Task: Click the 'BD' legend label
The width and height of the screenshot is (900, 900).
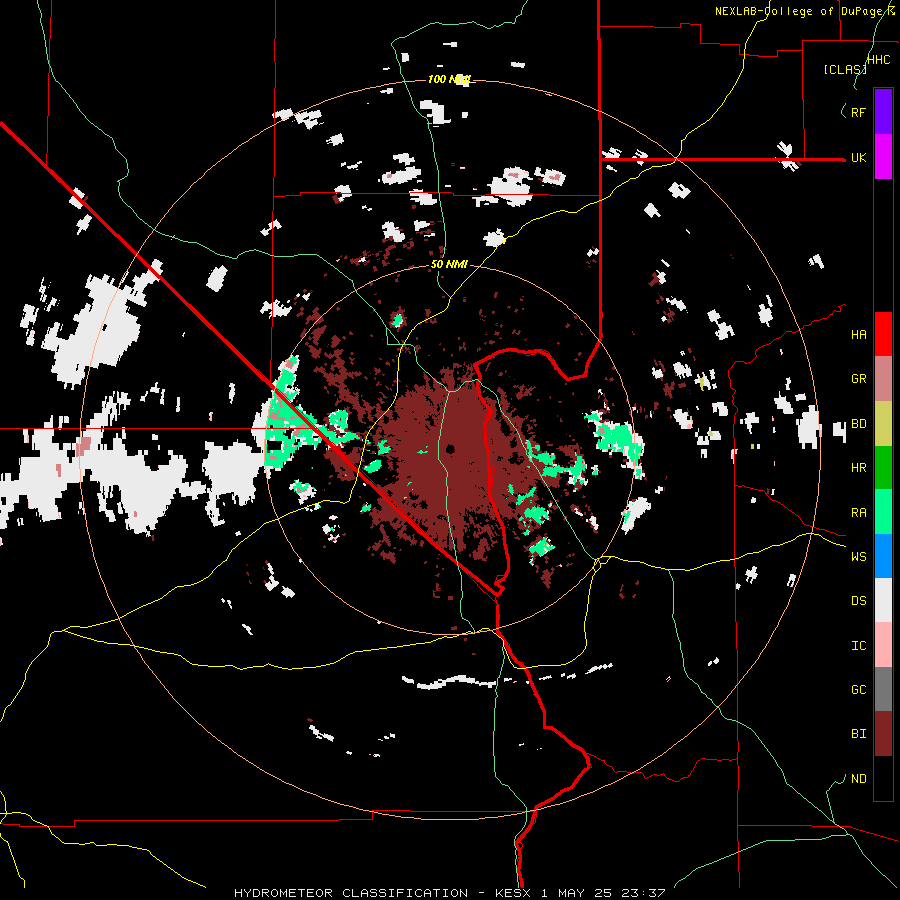Action: point(858,424)
